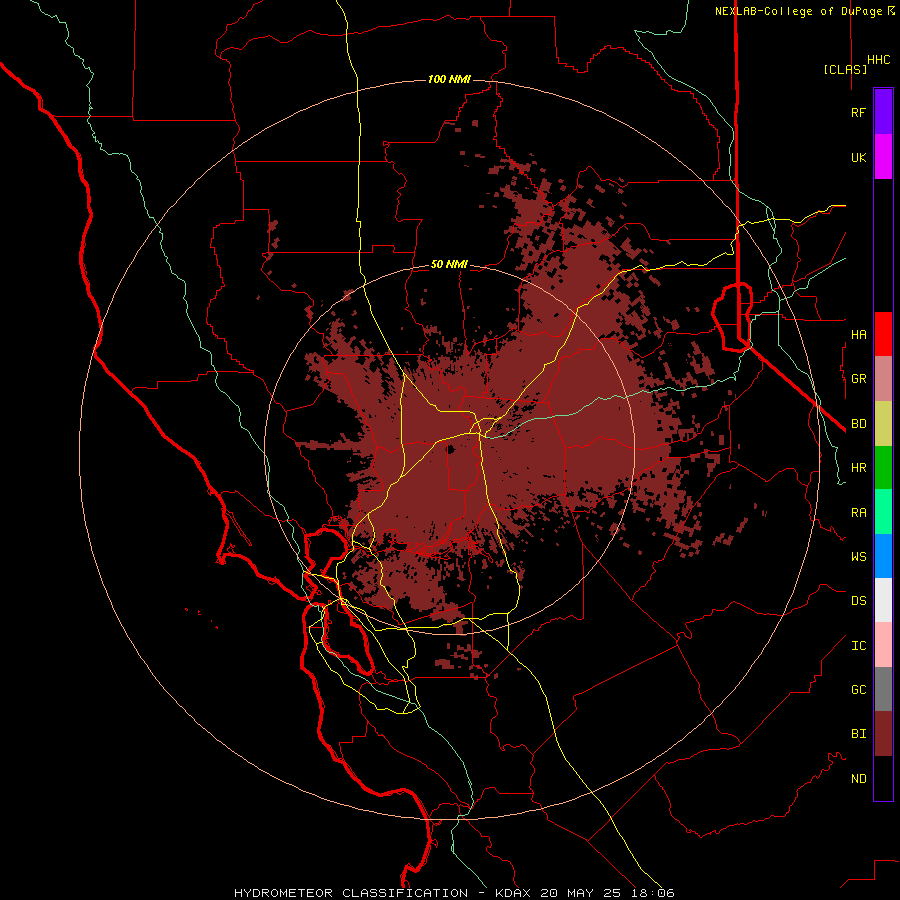Click the UK magenta legend swatch
900x900 pixels.
pos(883,157)
